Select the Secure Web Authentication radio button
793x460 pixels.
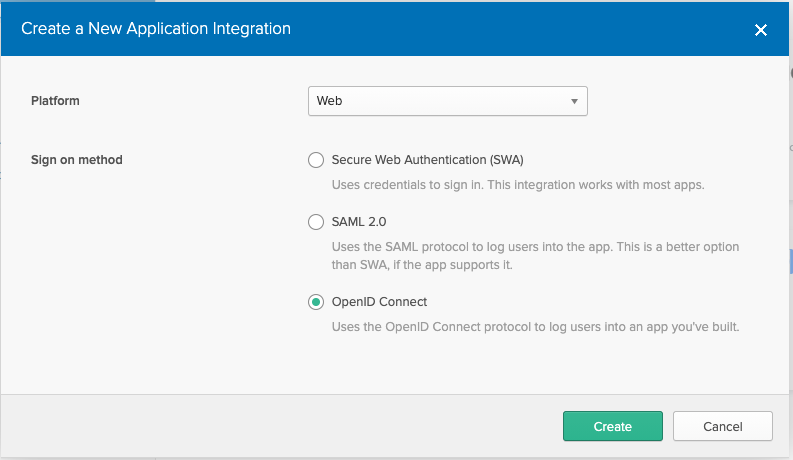tap(316, 160)
